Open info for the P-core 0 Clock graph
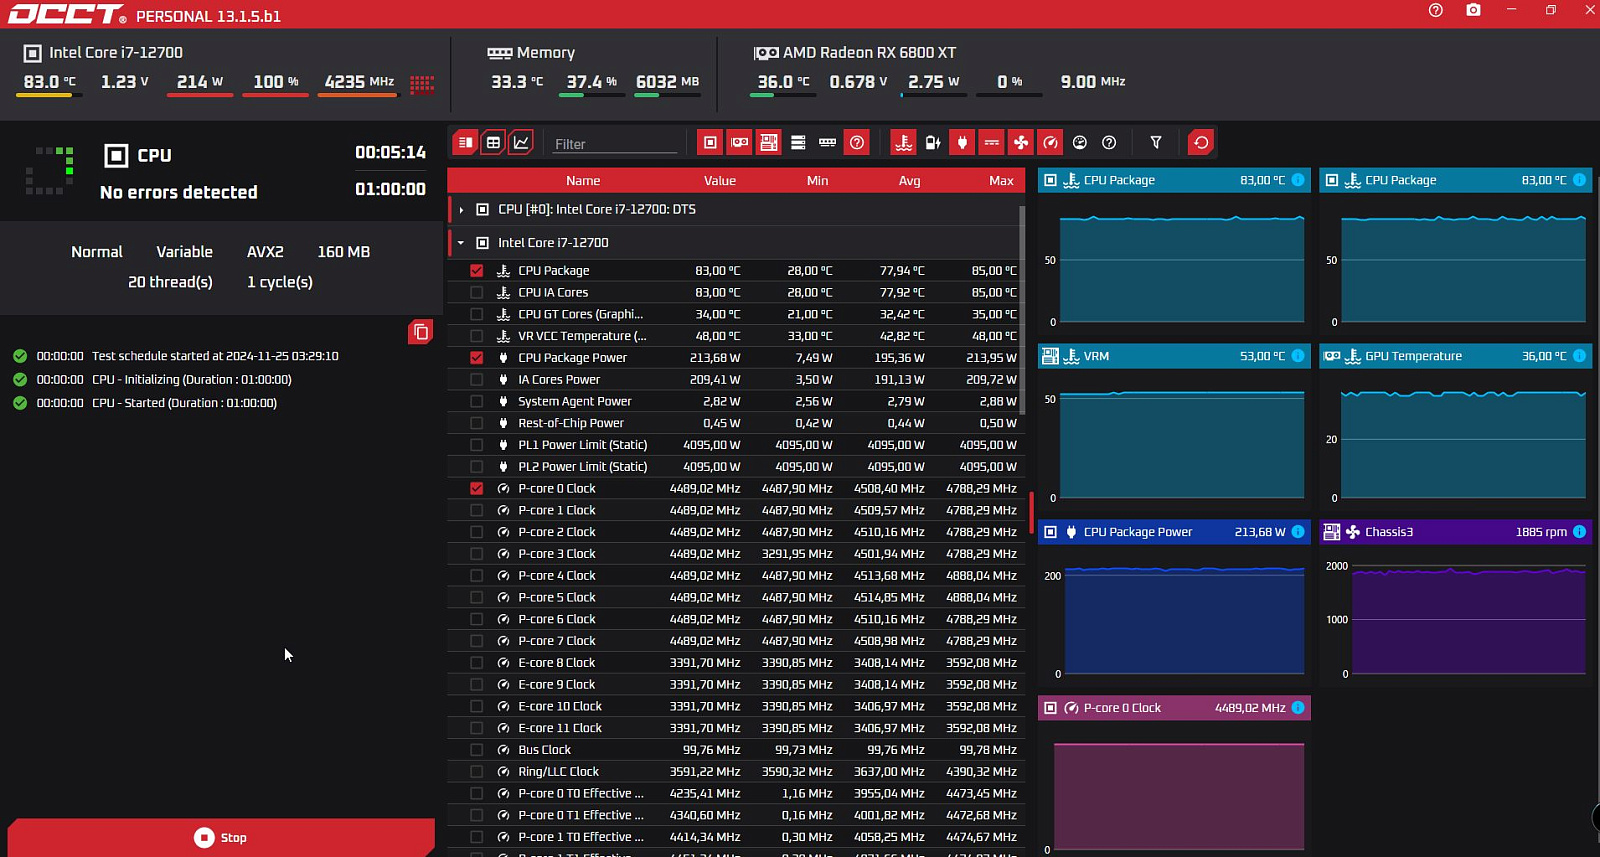 (x=1298, y=708)
